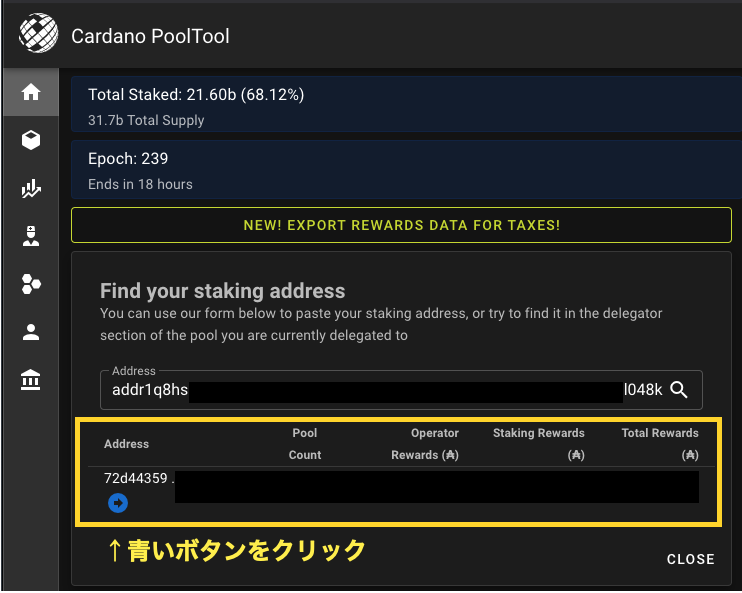Viewport: 742px width, 593px height.
Task: Click the Cardano PoolTool globe logo
Action: click(x=40, y=35)
